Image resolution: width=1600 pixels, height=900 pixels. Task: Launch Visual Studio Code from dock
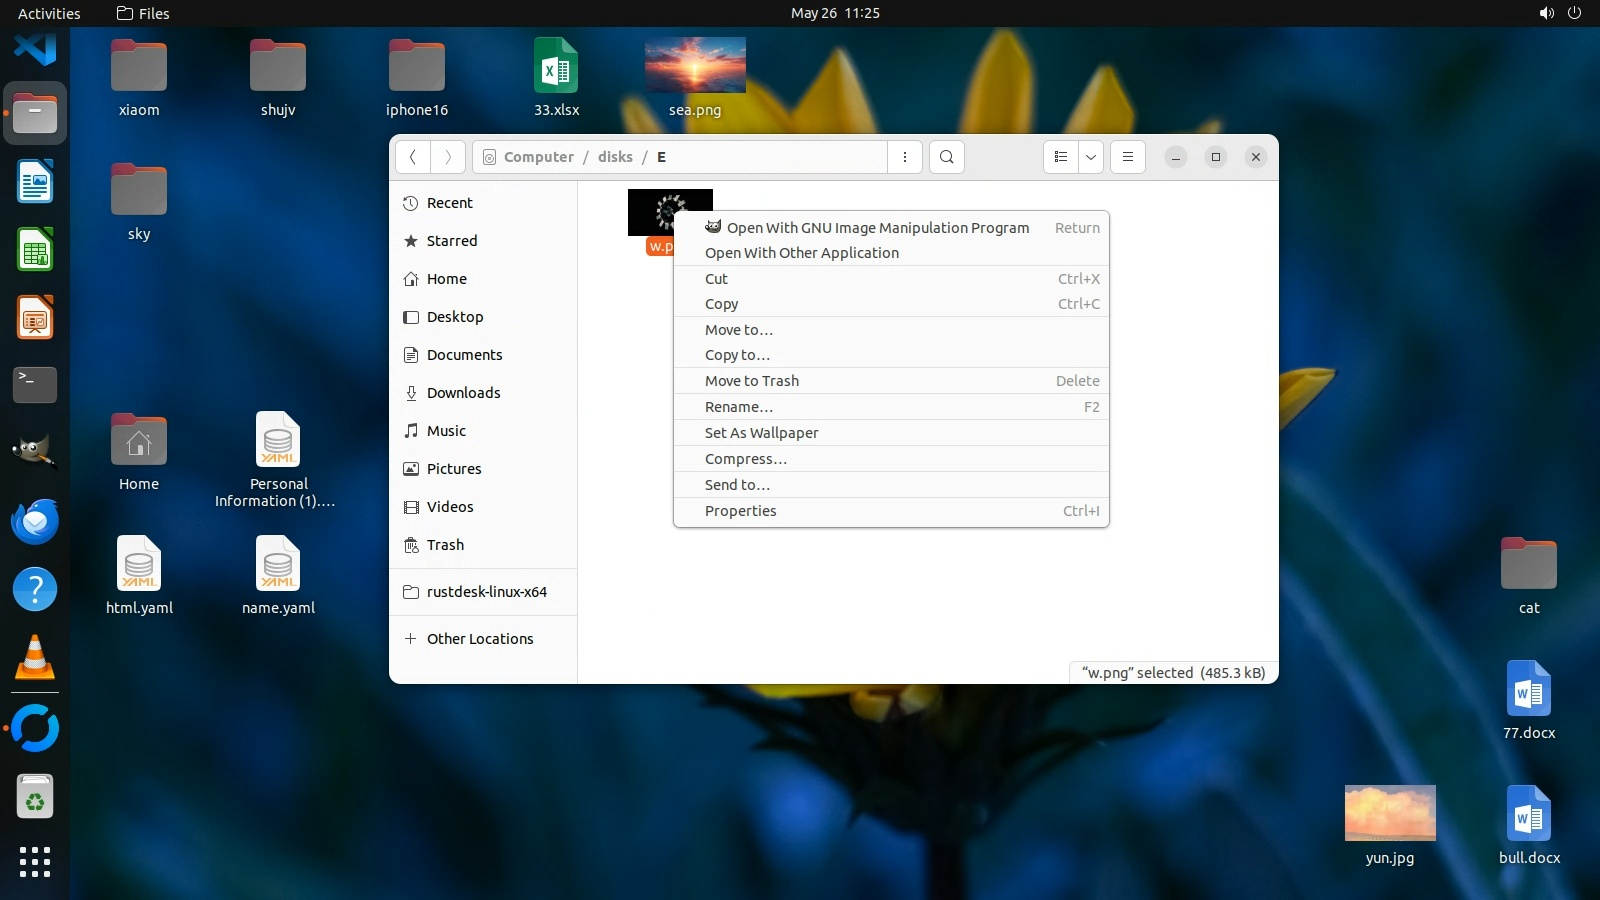[x=35, y=47]
